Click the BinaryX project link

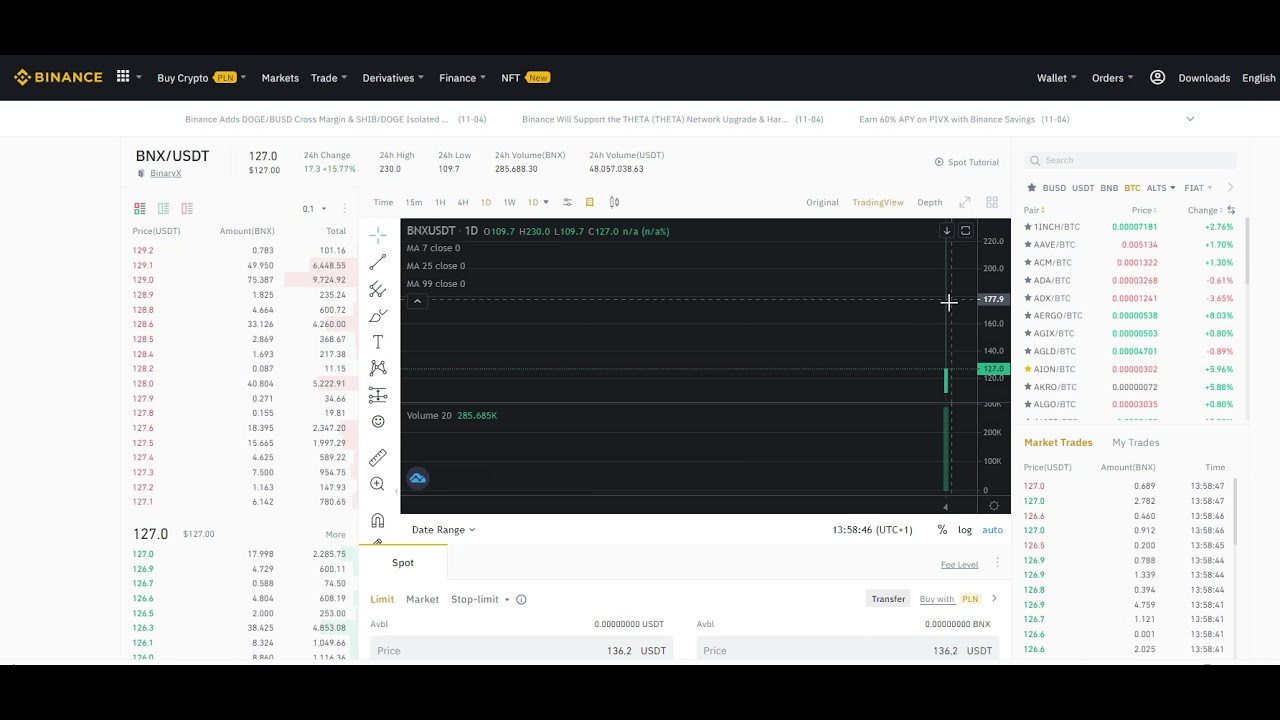[x=165, y=173]
